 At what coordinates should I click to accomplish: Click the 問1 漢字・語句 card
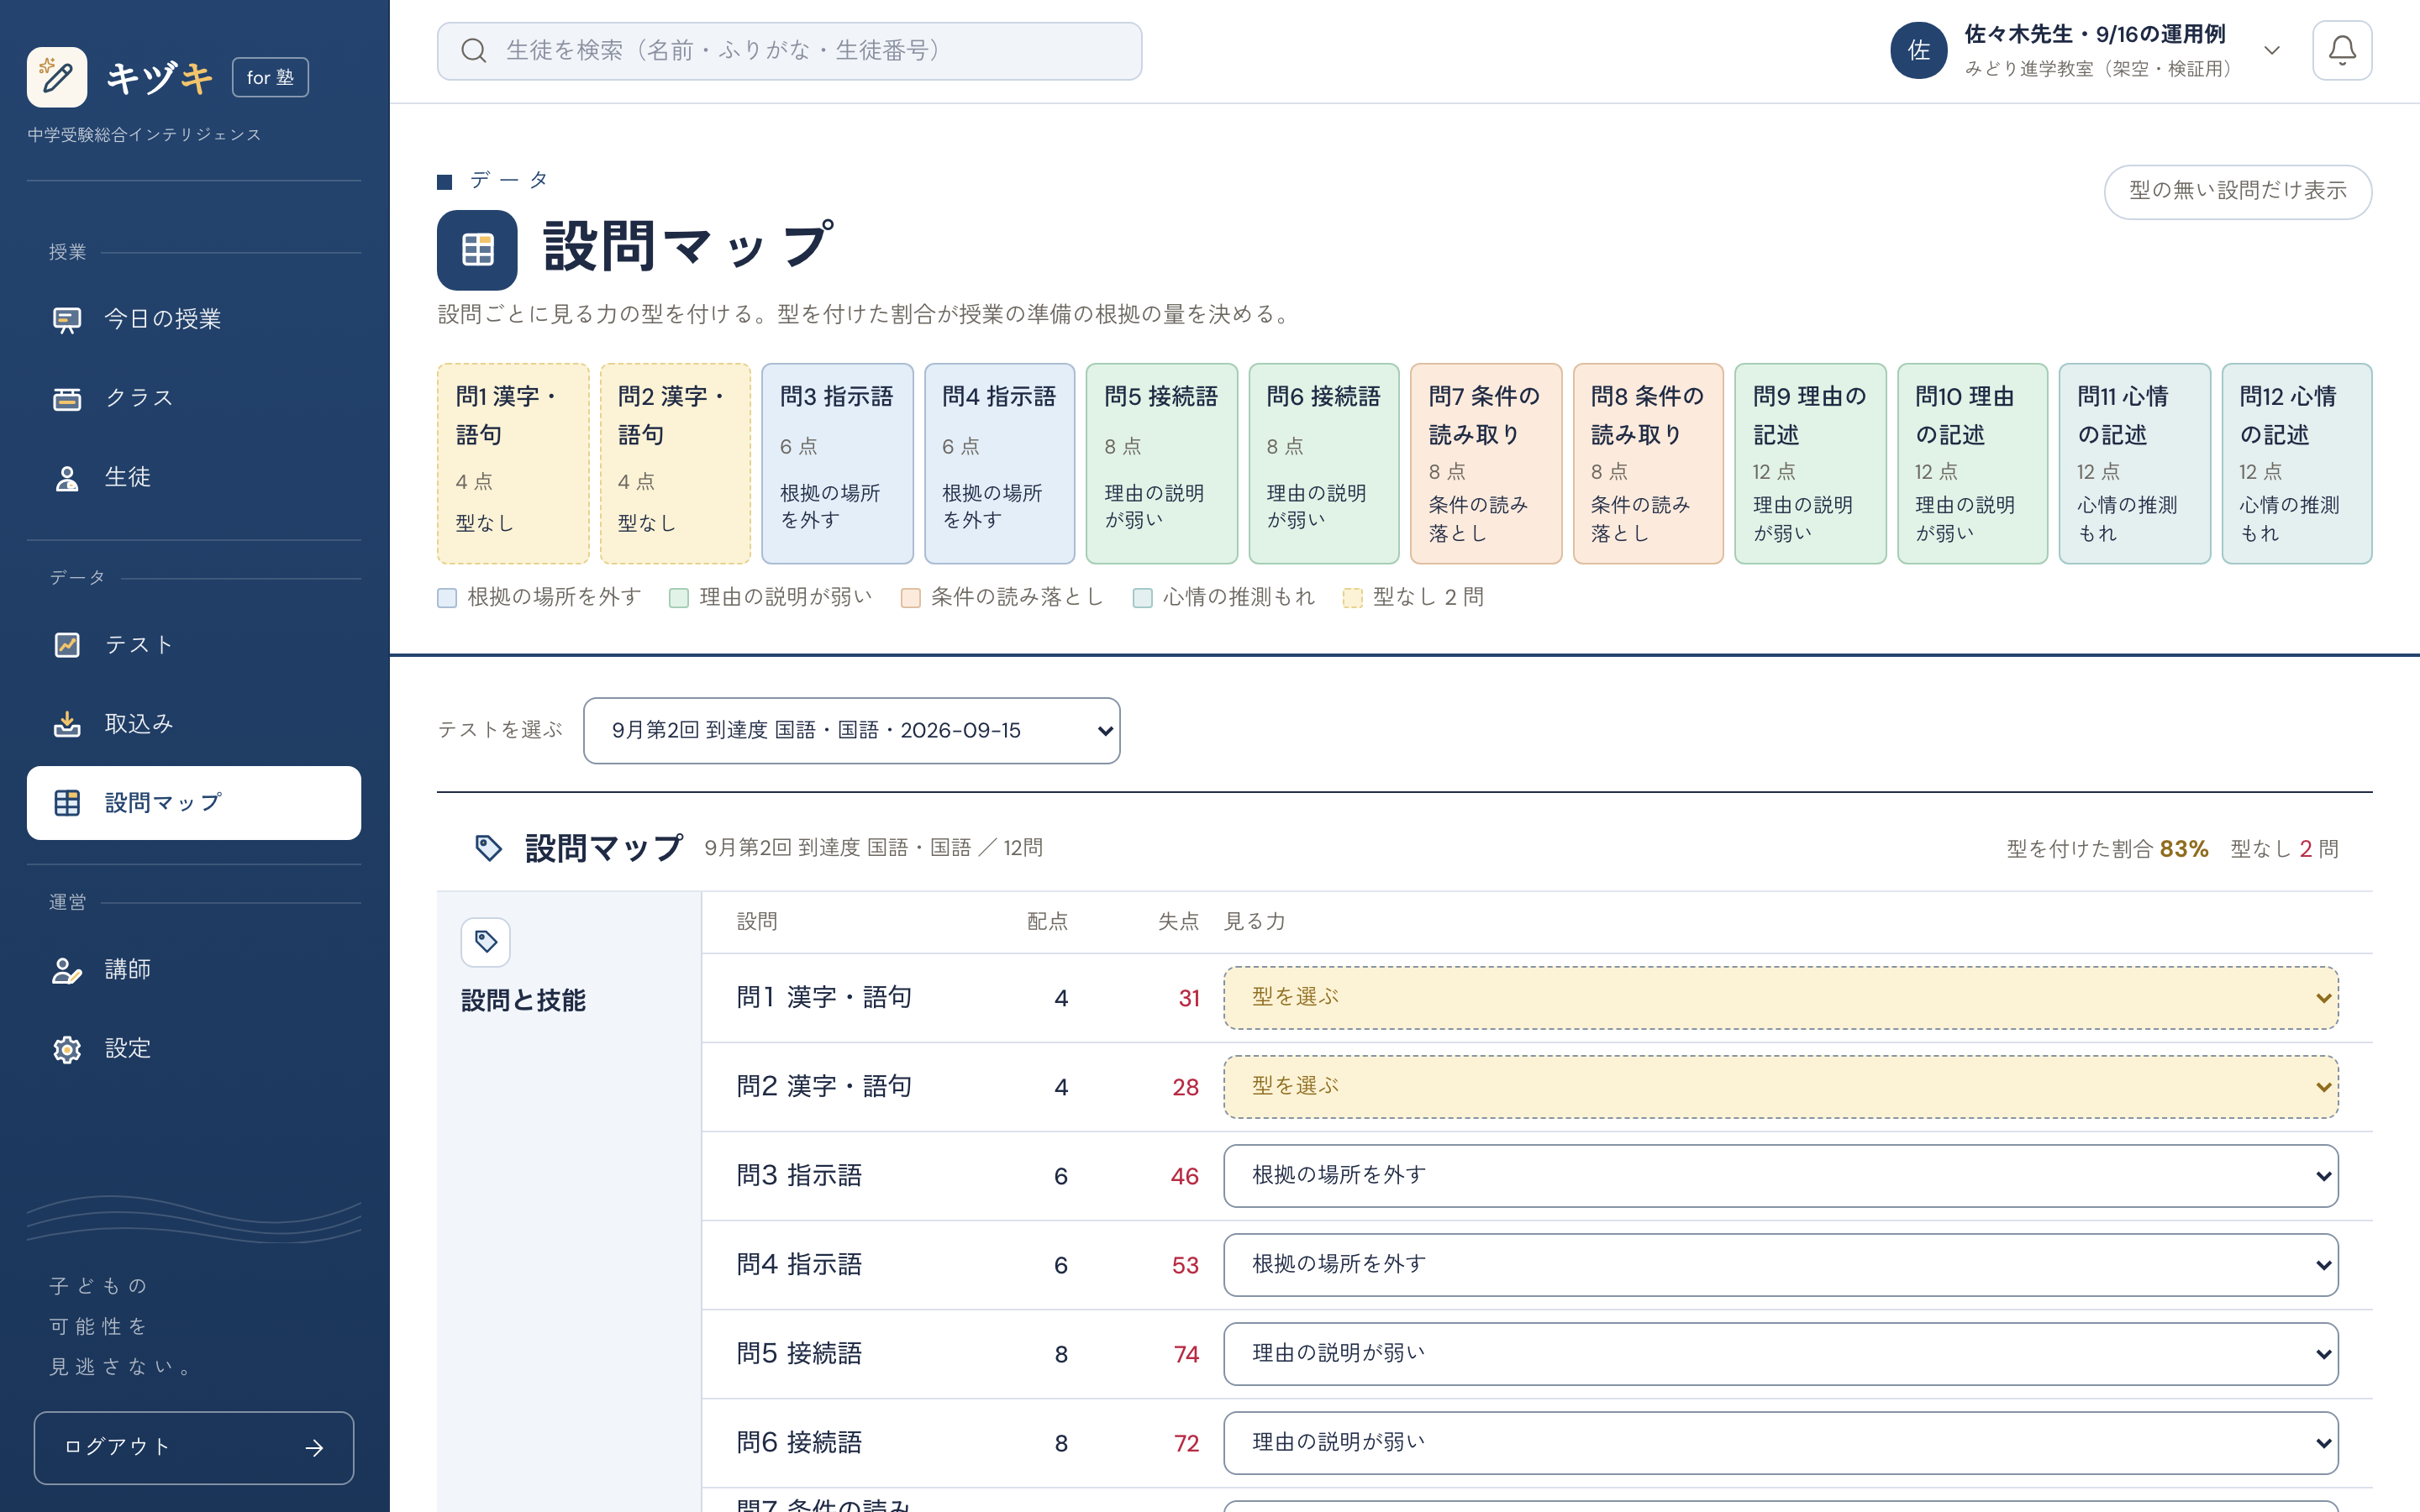[x=512, y=464]
